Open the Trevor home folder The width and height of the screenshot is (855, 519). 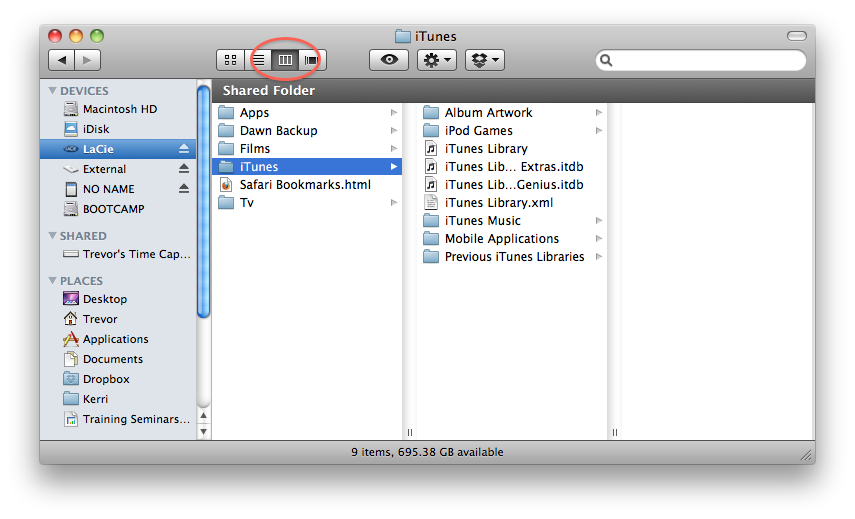coord(118,319)
